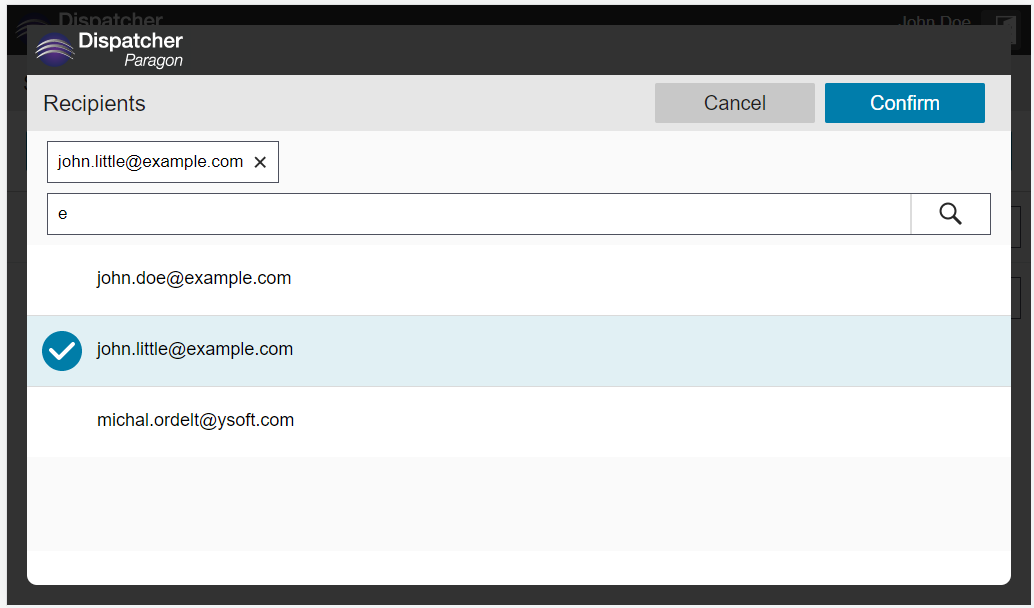Confirm the selected recipients
The image size is (1034, 608).
(905, 103)
